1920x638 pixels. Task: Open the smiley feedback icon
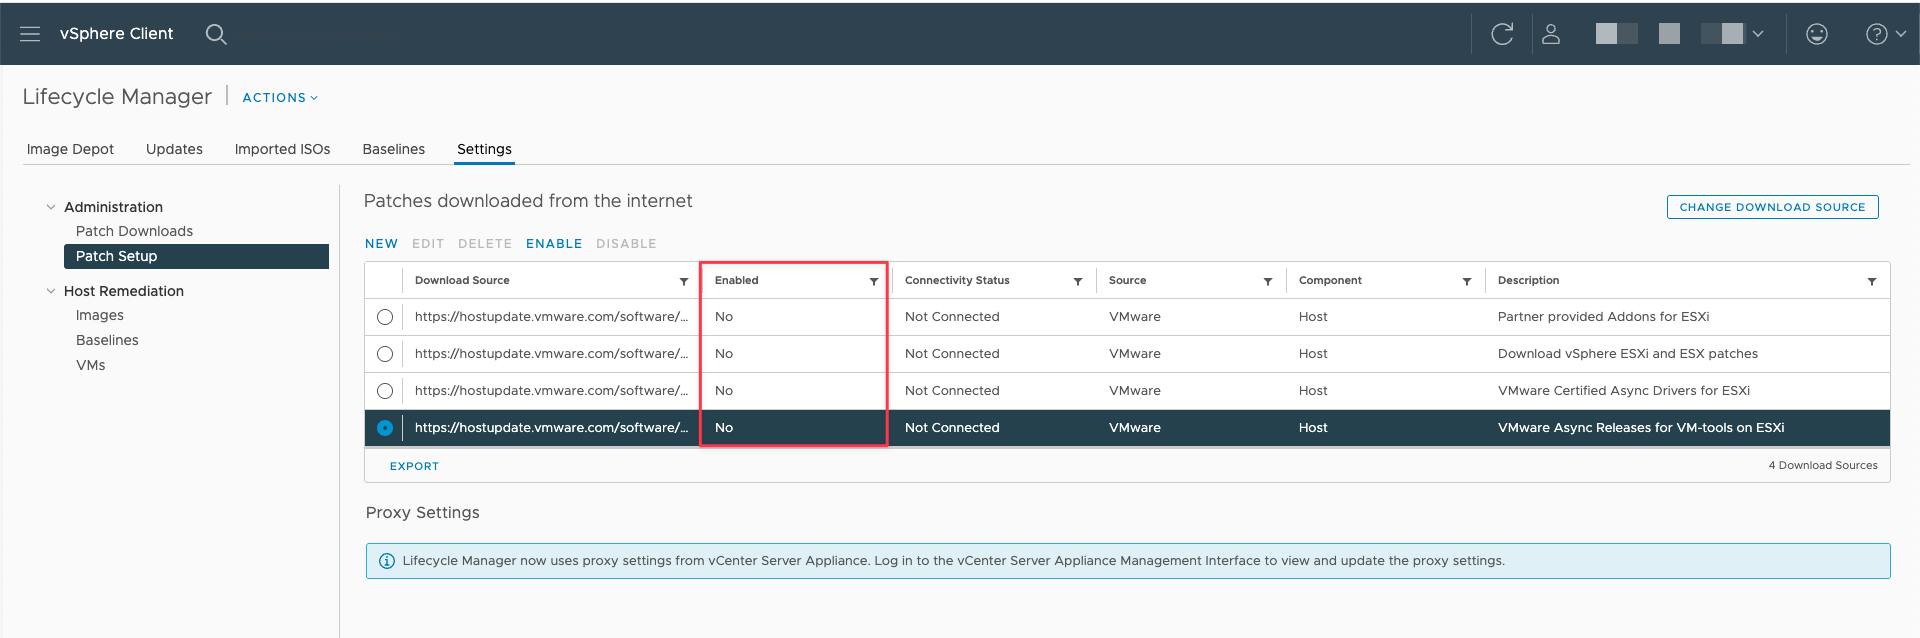[1817, 34]
